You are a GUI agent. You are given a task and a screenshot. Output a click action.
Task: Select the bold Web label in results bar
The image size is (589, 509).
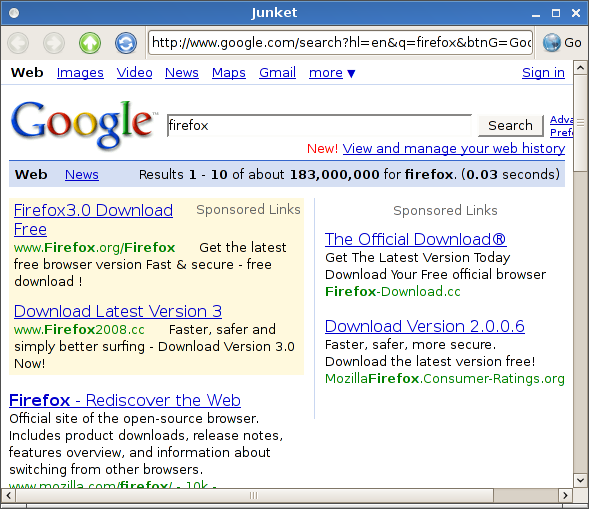[x=31, y=175]
